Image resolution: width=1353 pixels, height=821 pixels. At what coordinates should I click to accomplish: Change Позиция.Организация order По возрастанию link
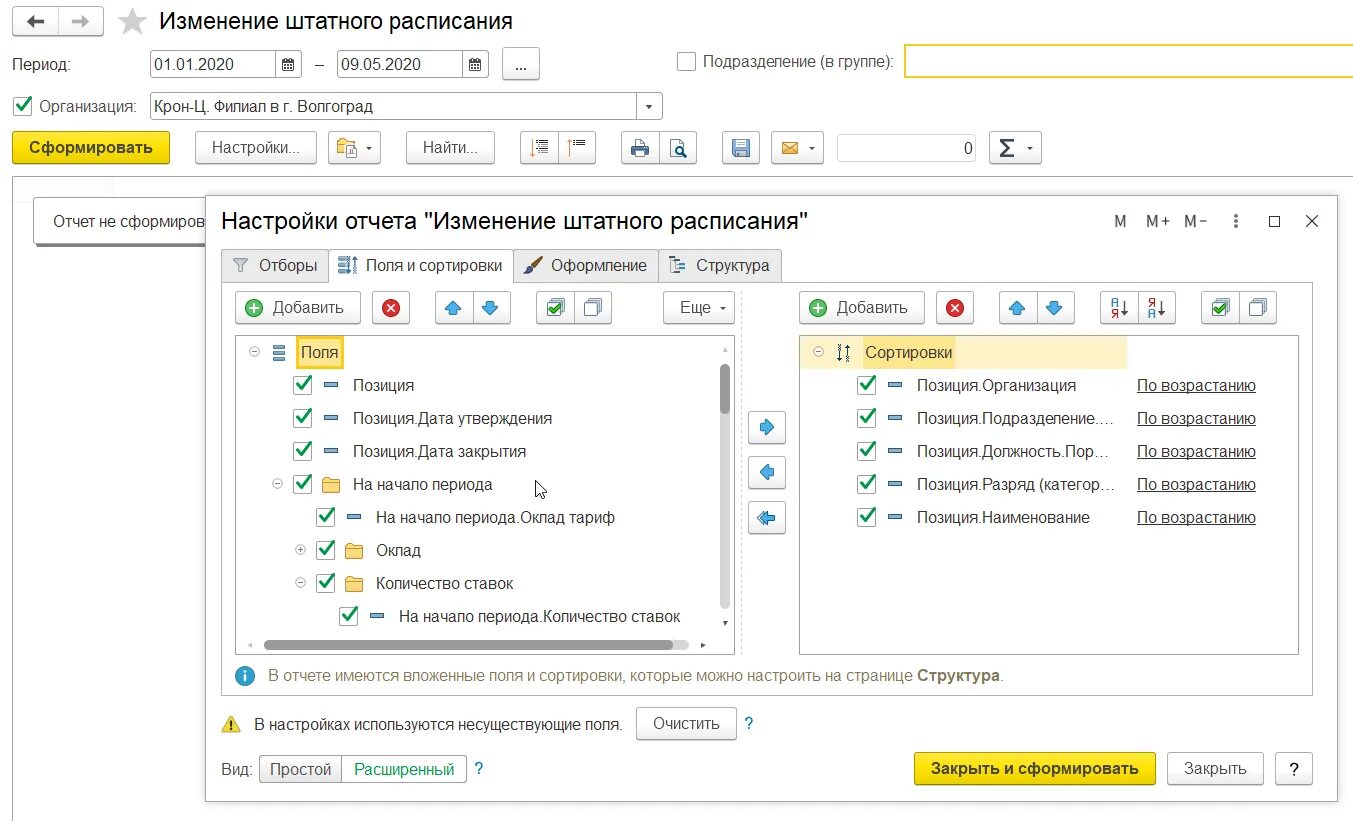coord(1196,385)
